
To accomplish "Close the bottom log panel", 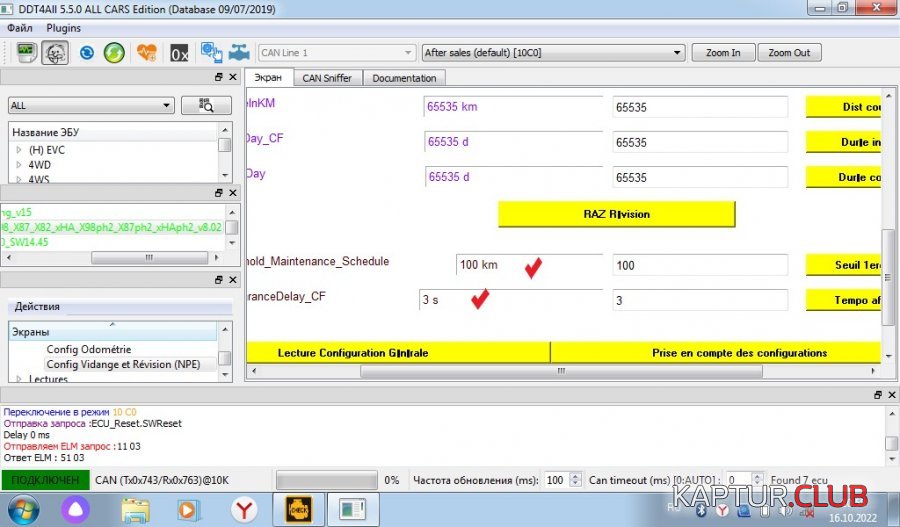I will click(x=891, y=395).
